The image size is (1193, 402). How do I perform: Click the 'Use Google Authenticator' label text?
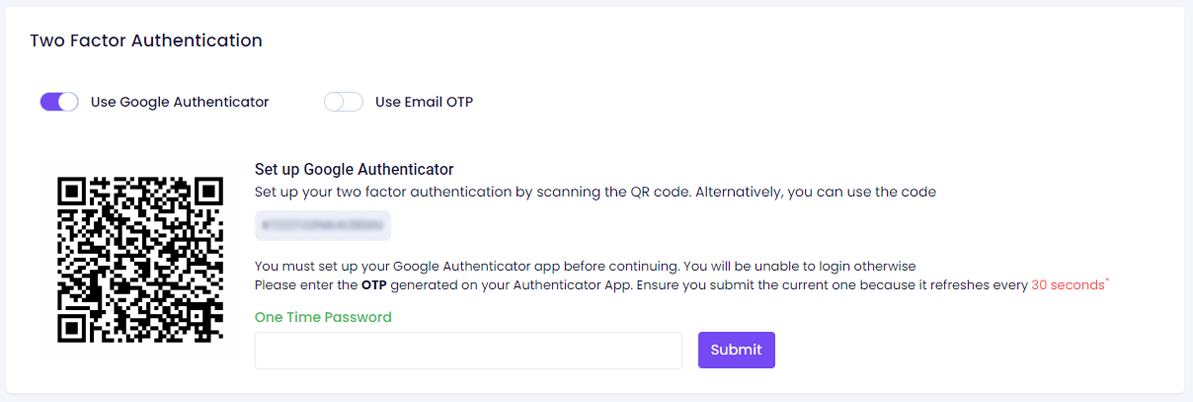pos(179,102)
